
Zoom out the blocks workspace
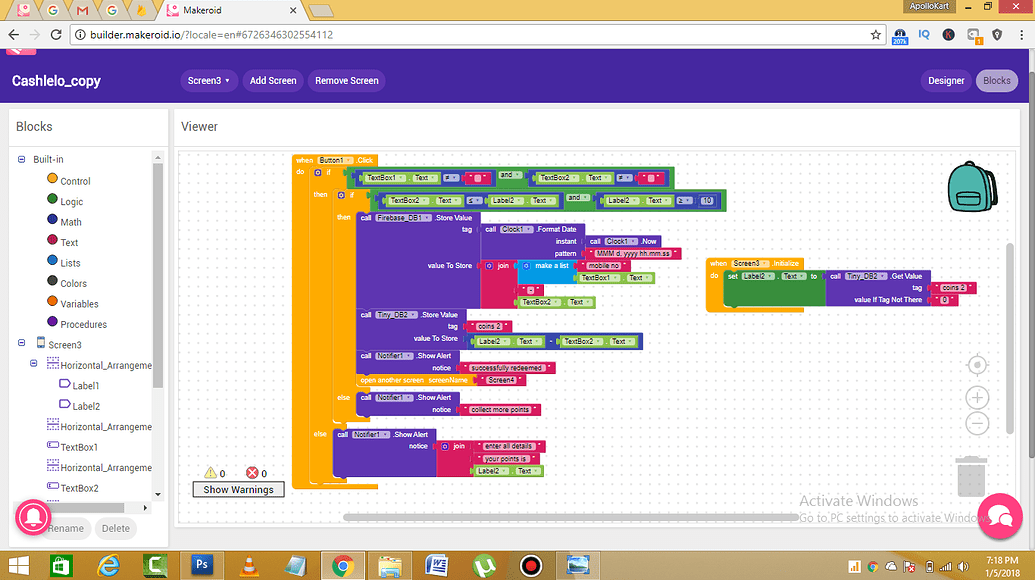977,423
